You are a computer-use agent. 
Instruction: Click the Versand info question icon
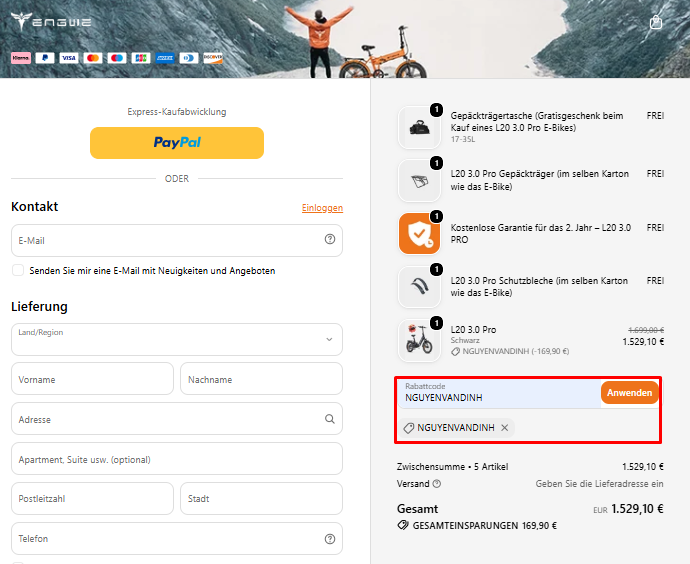437,483
